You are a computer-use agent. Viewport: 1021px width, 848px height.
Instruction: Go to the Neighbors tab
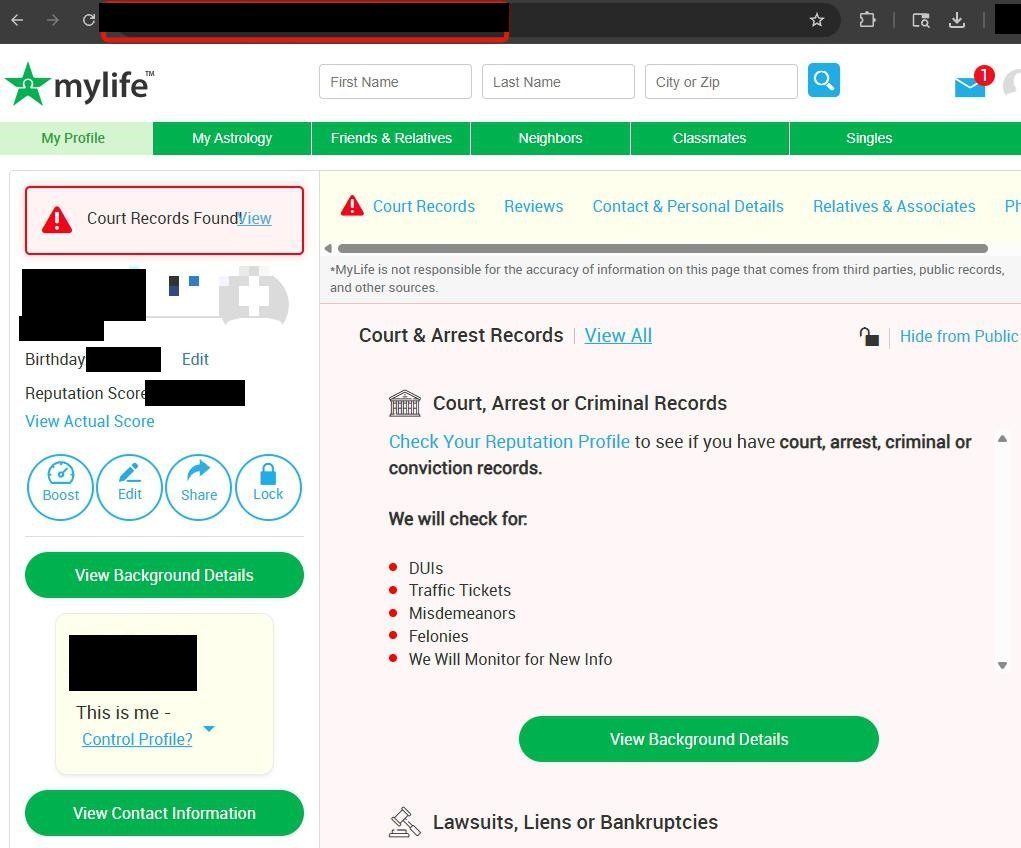coord(550,138)
